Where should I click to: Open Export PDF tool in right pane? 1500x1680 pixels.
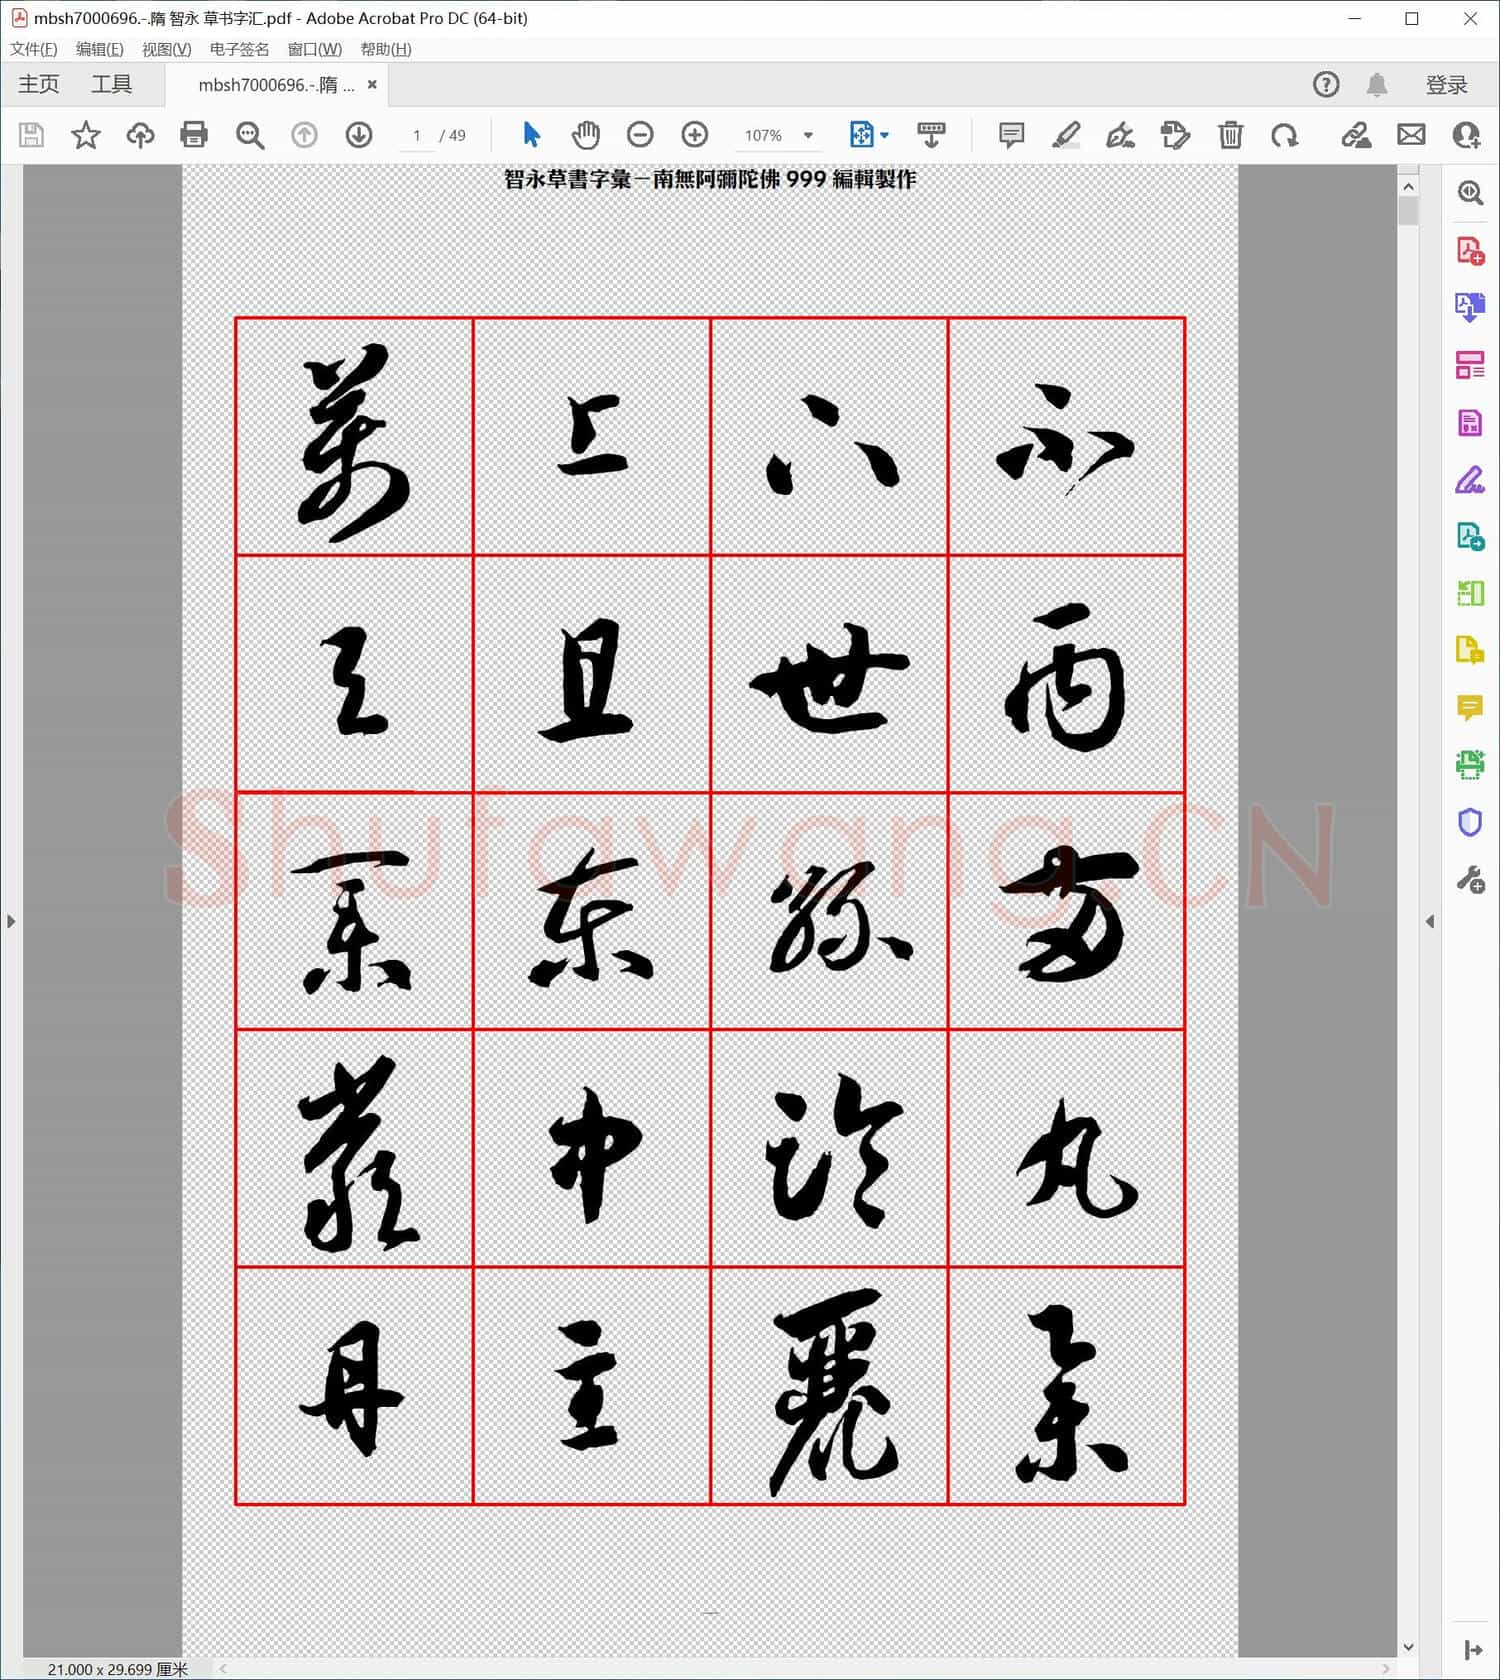point(1469,307)
